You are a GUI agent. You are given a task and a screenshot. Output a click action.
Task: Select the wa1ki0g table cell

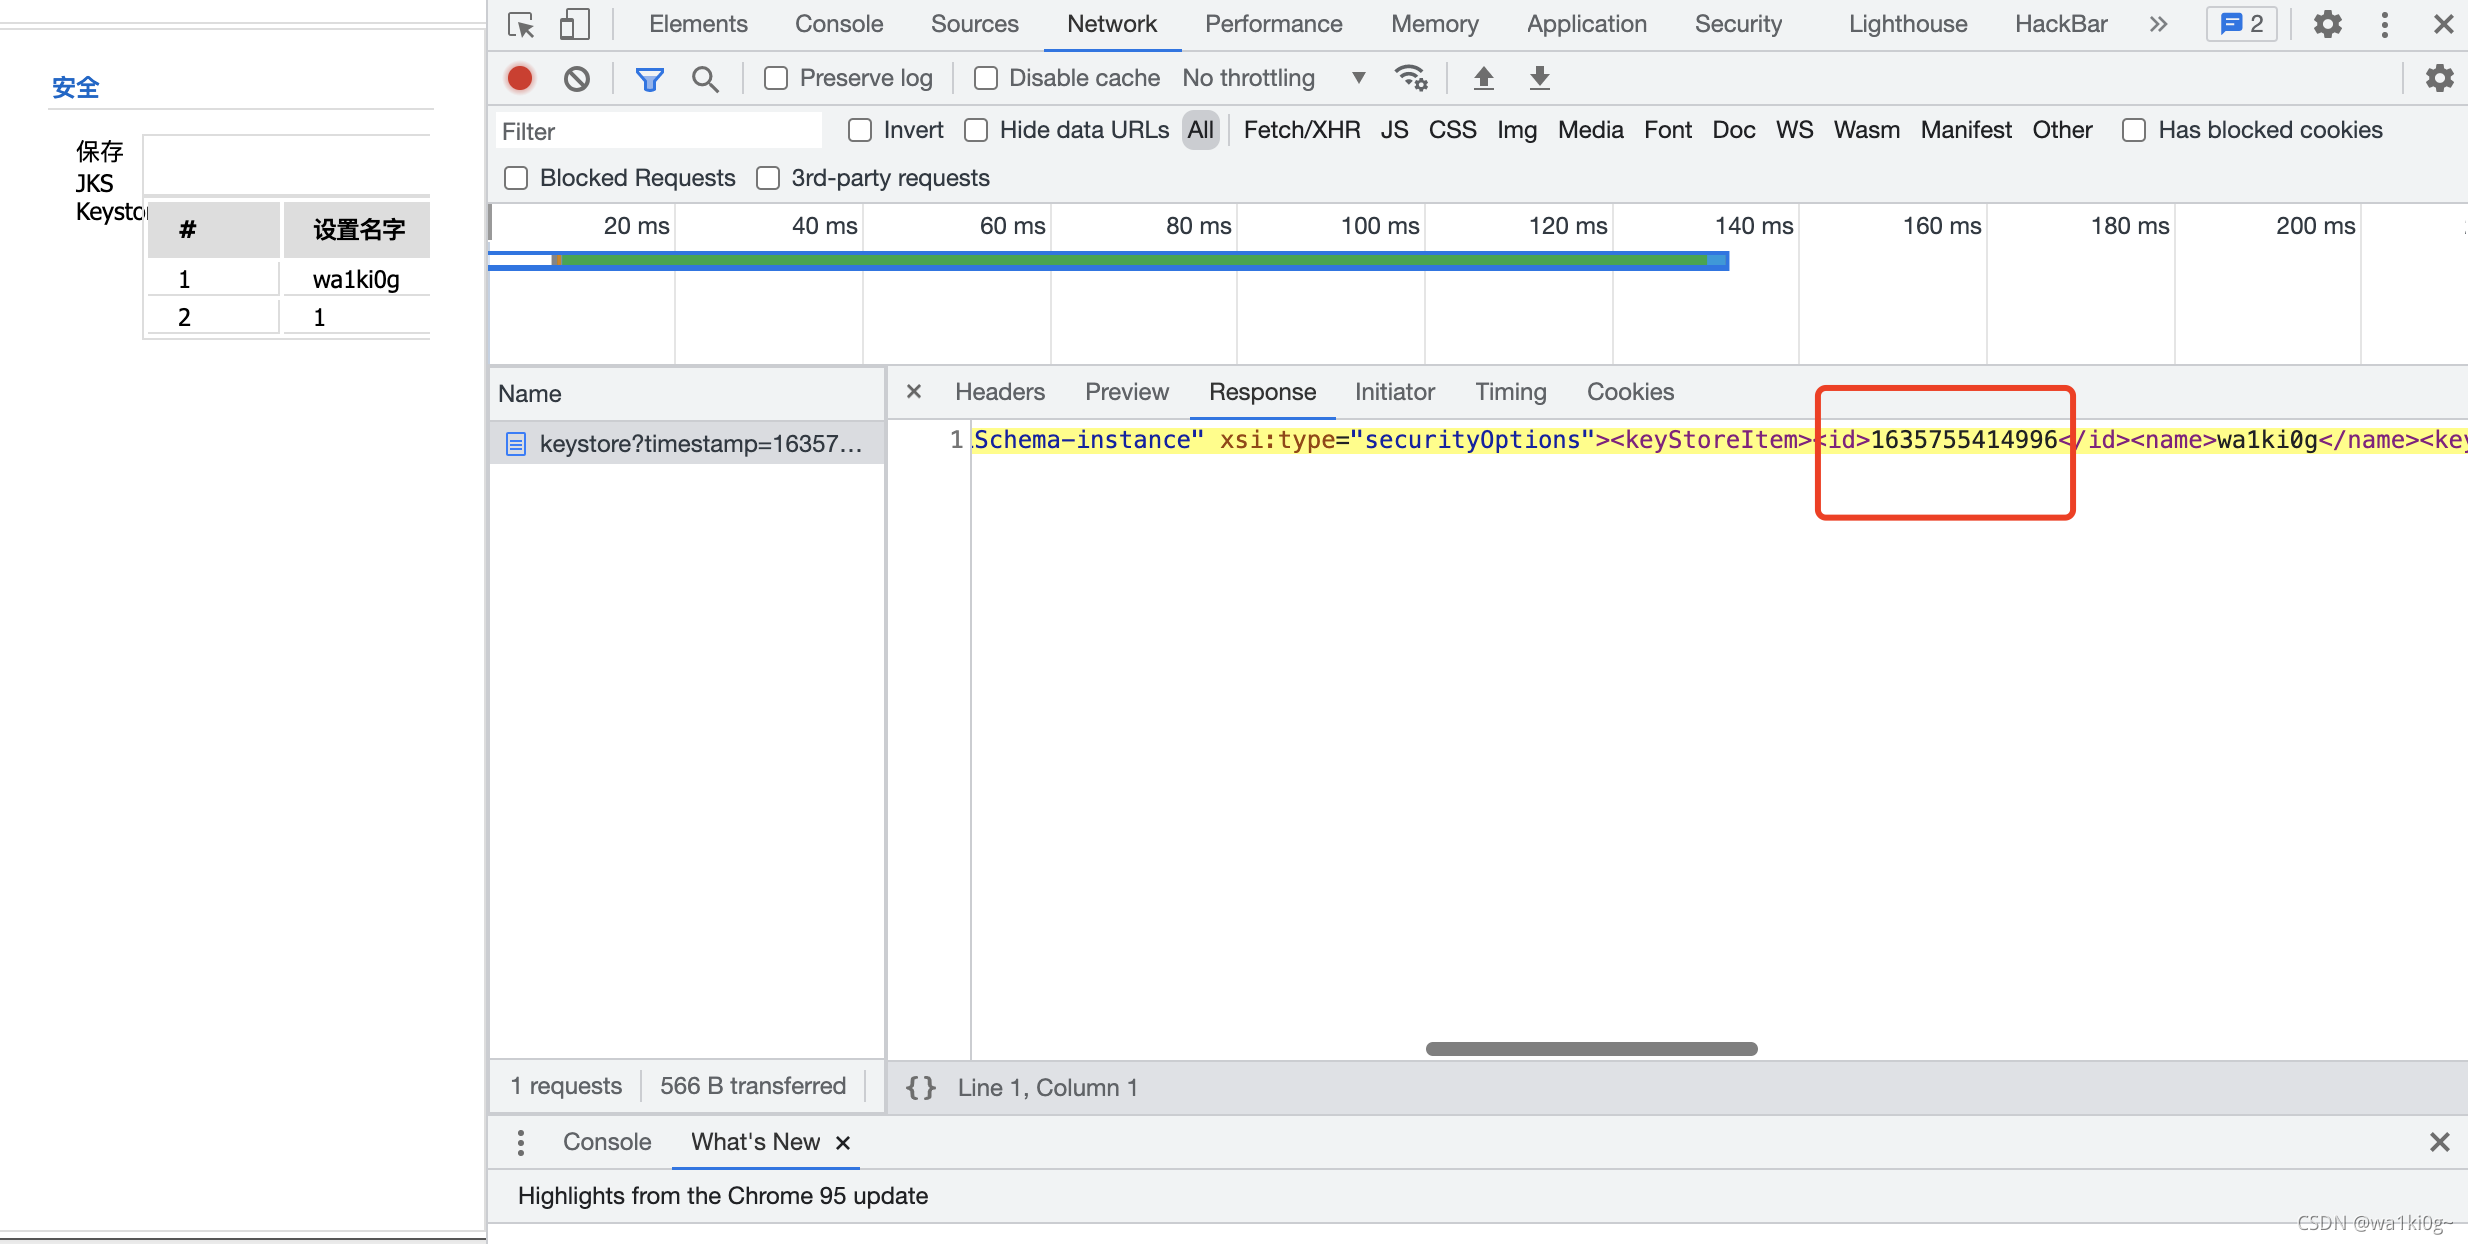tap(356, 279)
